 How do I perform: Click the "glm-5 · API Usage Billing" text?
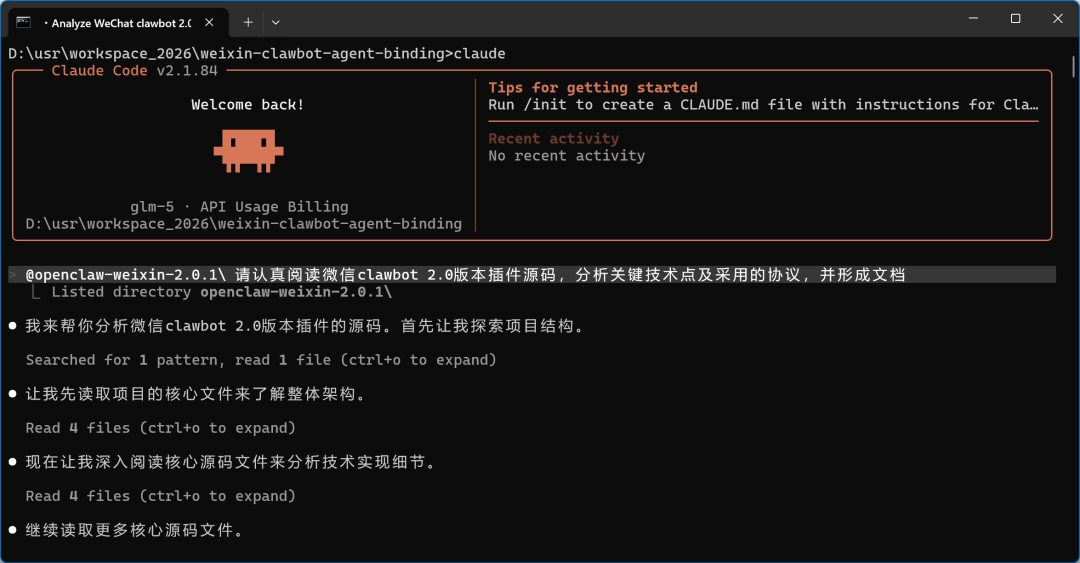point(239,207)
